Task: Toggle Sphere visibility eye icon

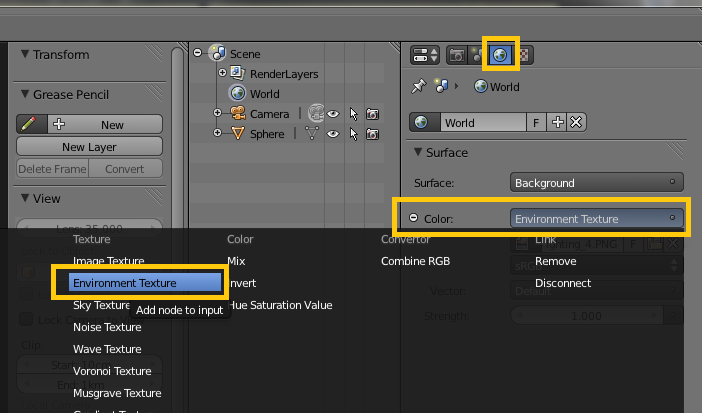Action: [333, 134]
